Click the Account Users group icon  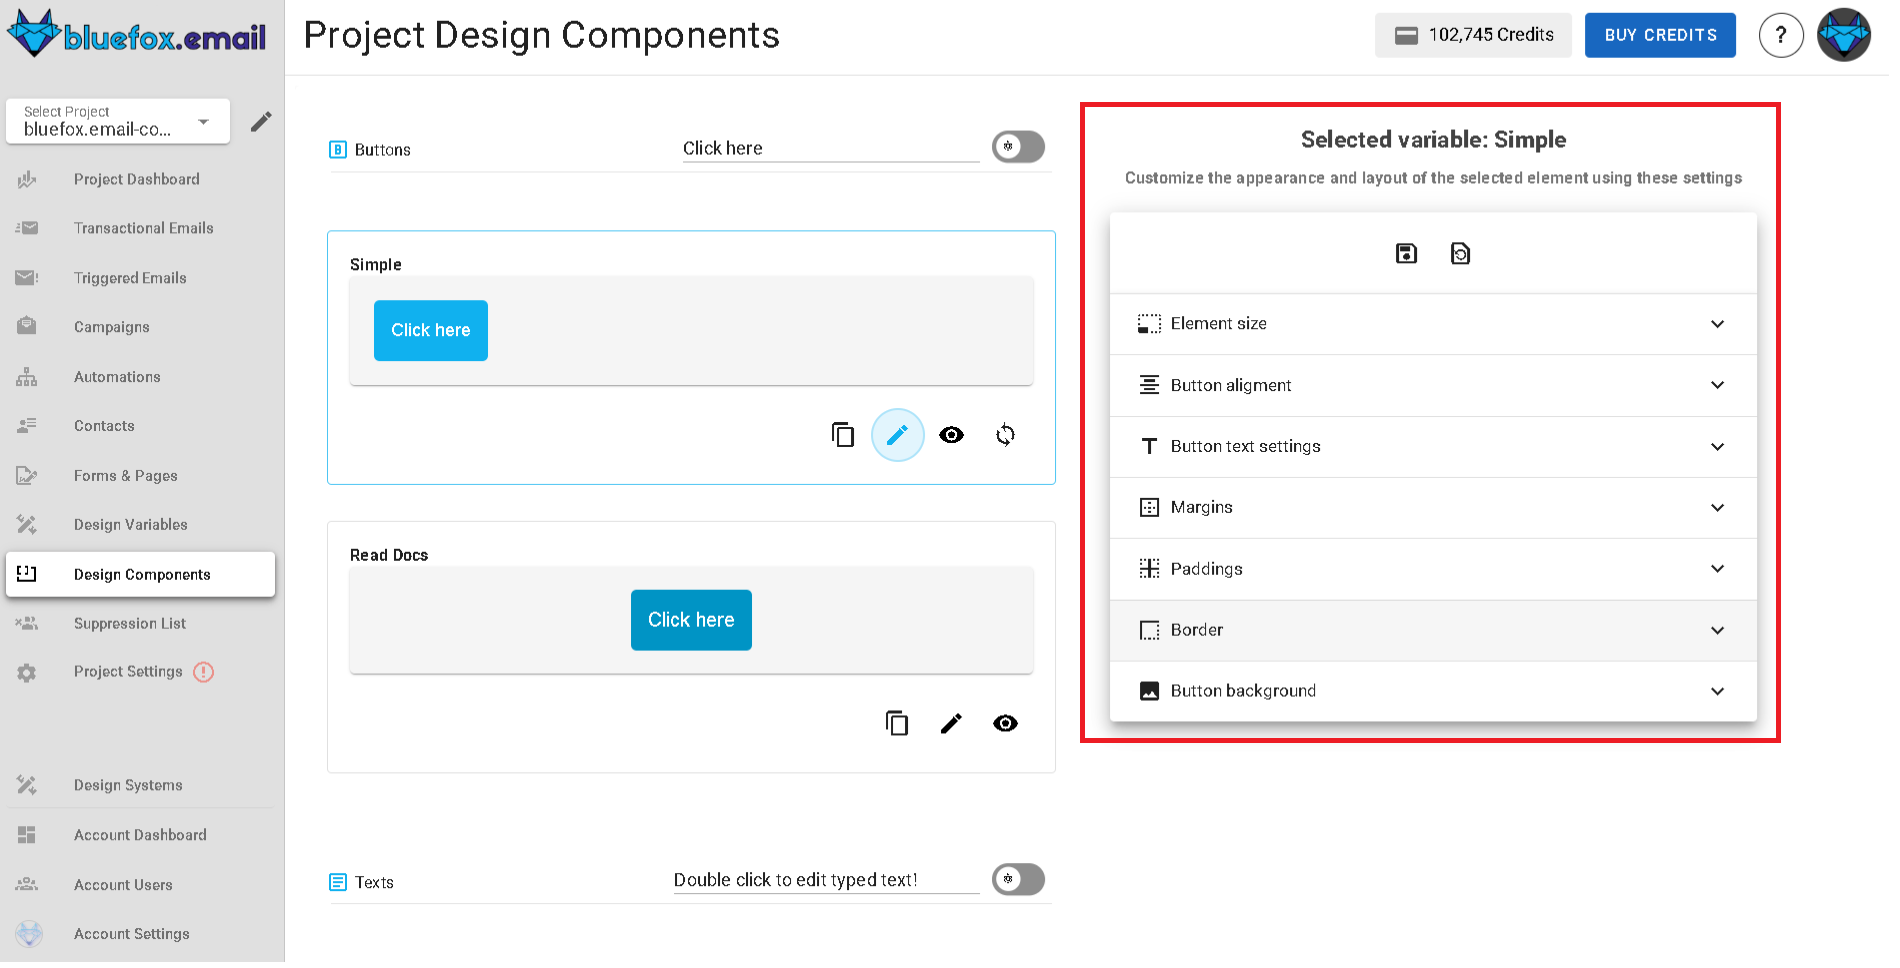pos(27,886)
